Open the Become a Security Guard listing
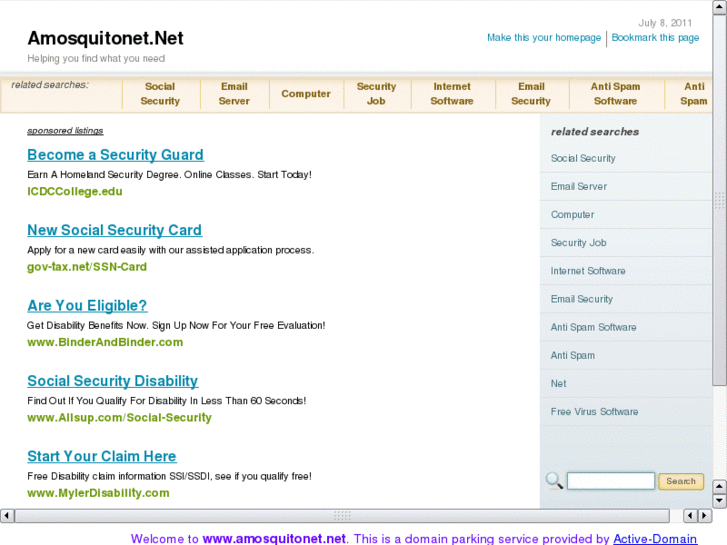The width and height of the screenshot is (727, 545). click(115, 155)
